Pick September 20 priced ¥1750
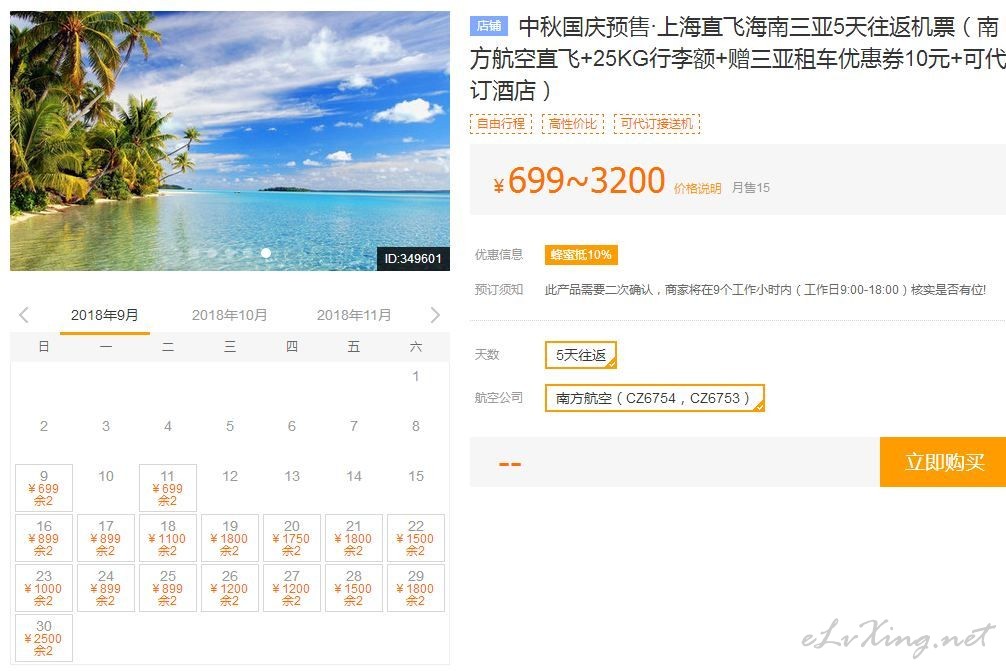The height and width of the screenshot is (671, 1006). point(291,538)
